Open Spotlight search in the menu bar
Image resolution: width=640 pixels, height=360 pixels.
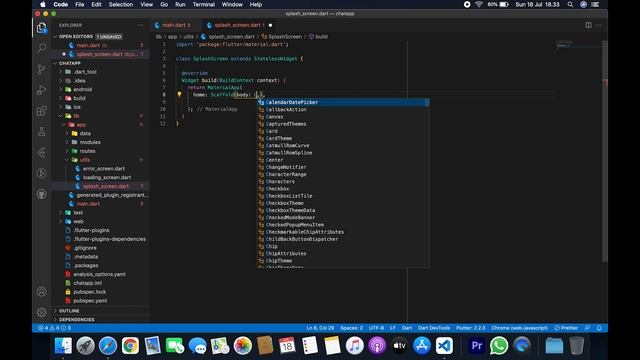pyautogui.click(x=570, y=4)
